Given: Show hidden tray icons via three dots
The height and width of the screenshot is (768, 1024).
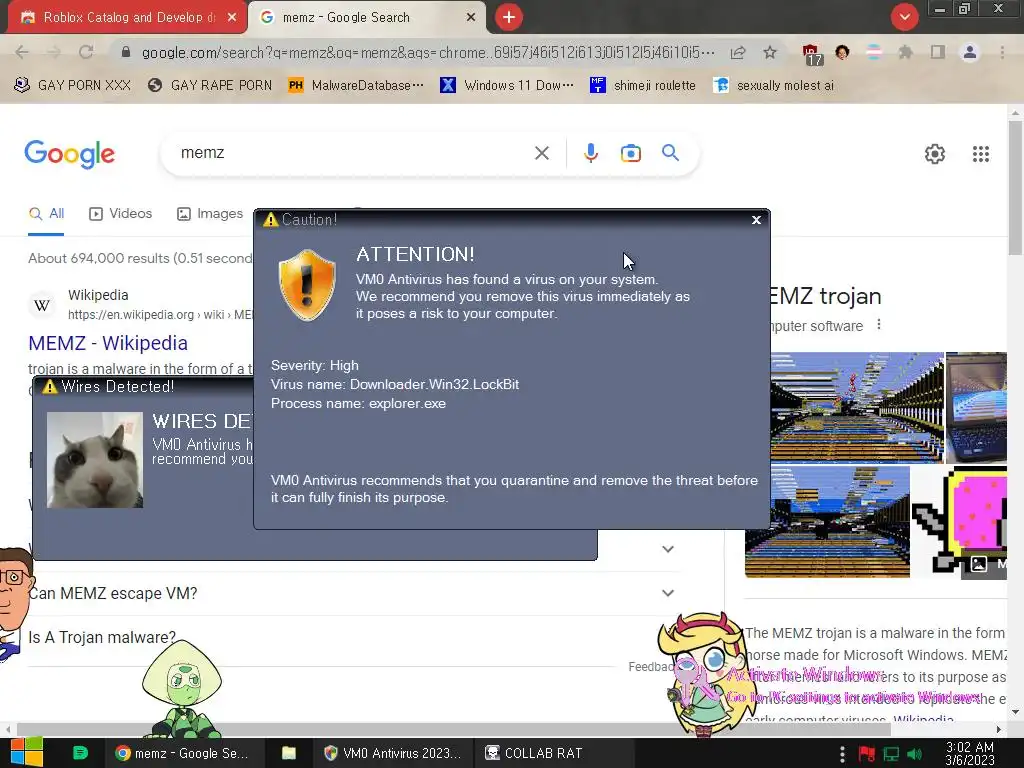Looking at the screenshot, I should [x=842, y=754].
